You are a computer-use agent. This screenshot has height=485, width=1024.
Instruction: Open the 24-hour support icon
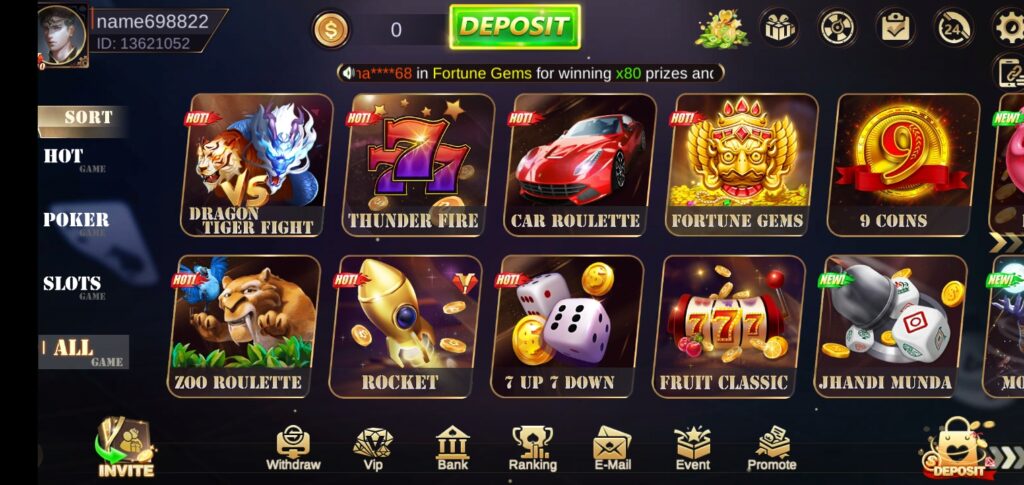coord(953,28)
